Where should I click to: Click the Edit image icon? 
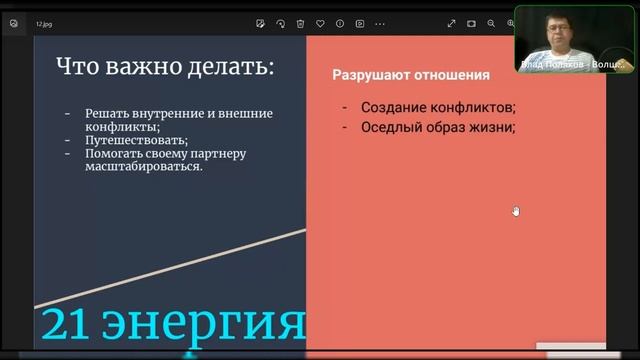(260, 24)
